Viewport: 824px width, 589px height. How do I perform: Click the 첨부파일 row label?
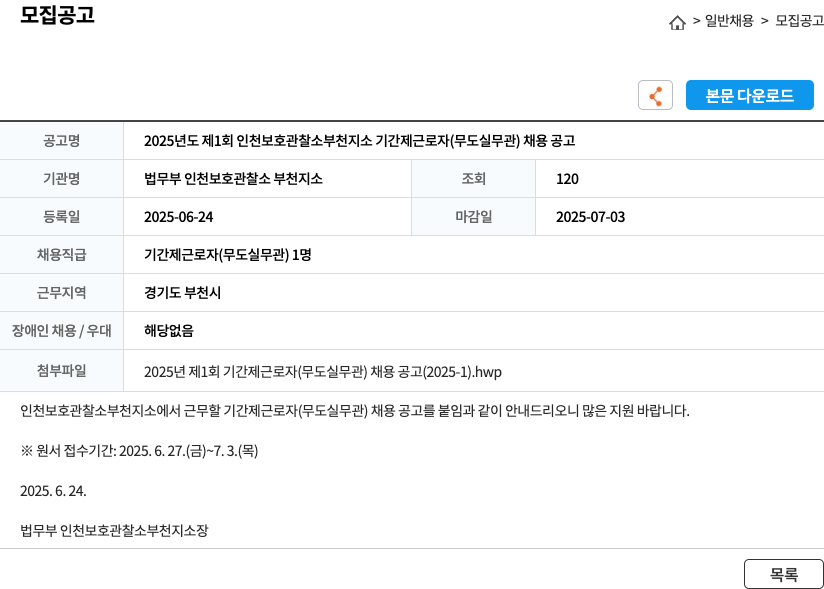pyautogui.click(x=61, y=370)
